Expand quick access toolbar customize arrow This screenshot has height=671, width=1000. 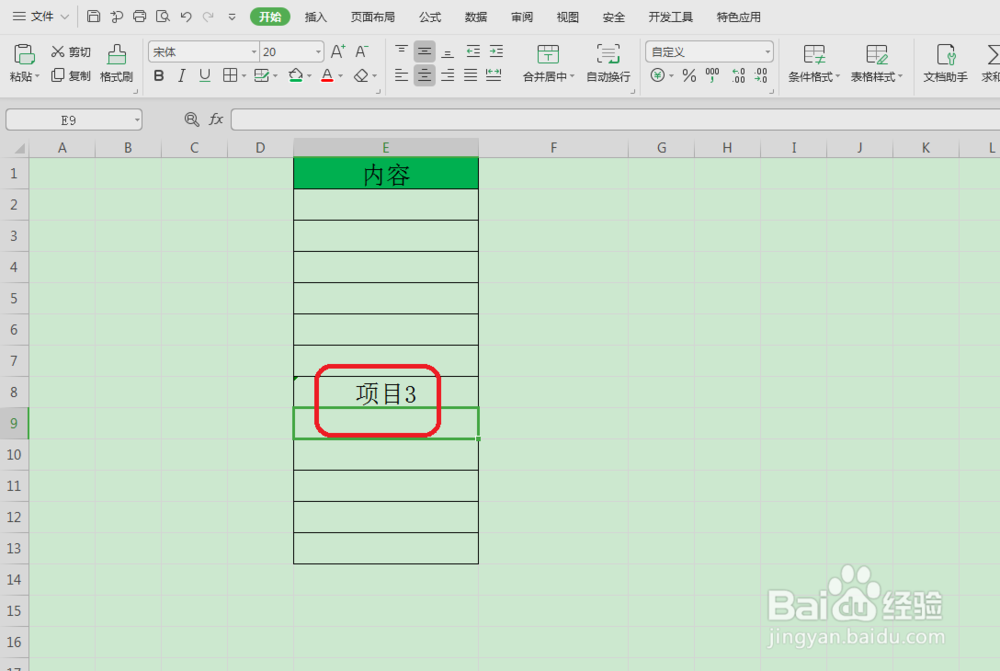[x=232, y=17]
